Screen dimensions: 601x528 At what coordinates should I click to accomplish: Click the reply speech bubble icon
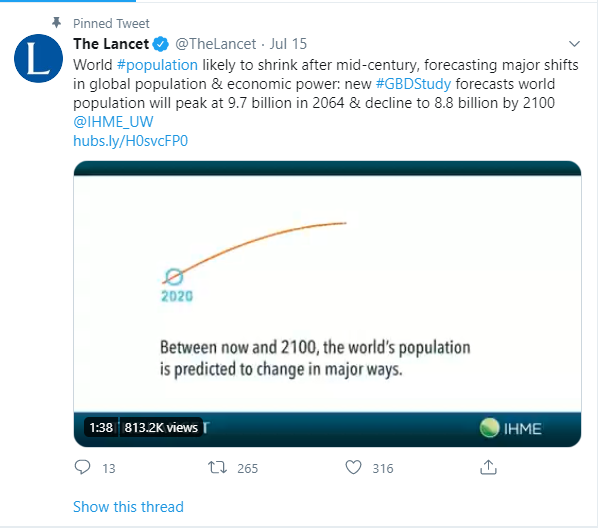click(84, 467)
